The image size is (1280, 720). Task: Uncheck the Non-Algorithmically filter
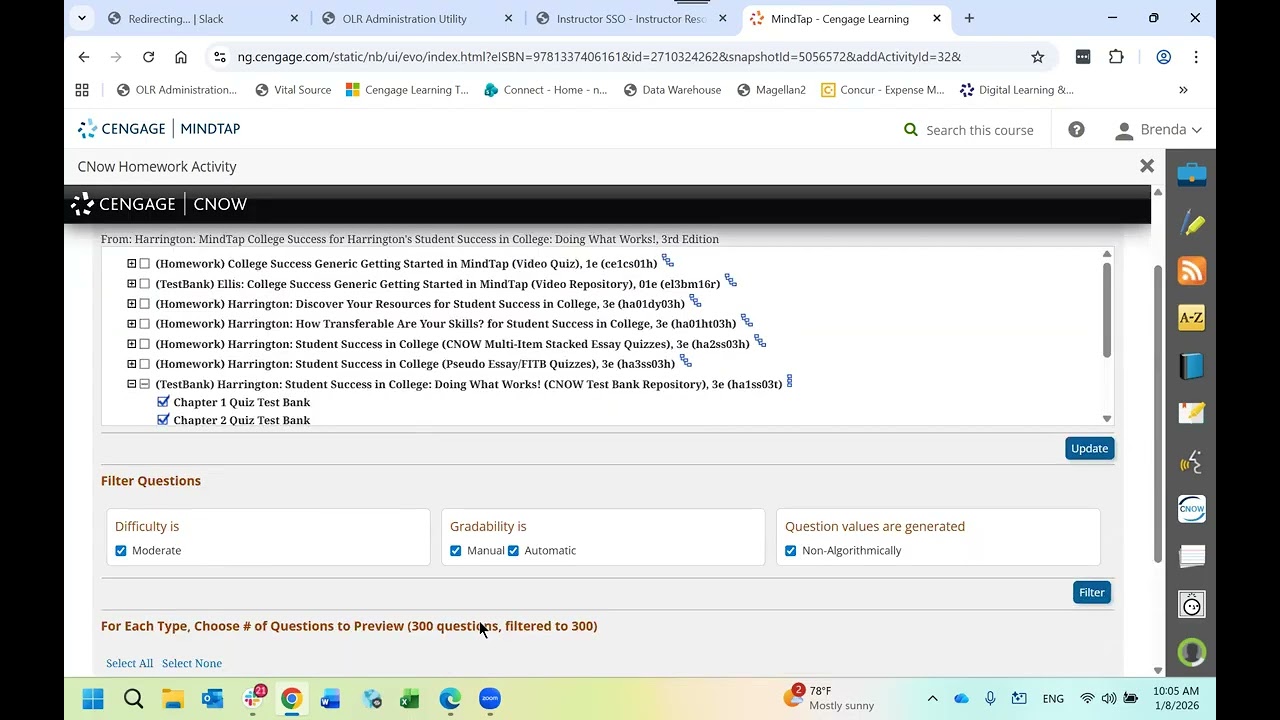[791, 551]
